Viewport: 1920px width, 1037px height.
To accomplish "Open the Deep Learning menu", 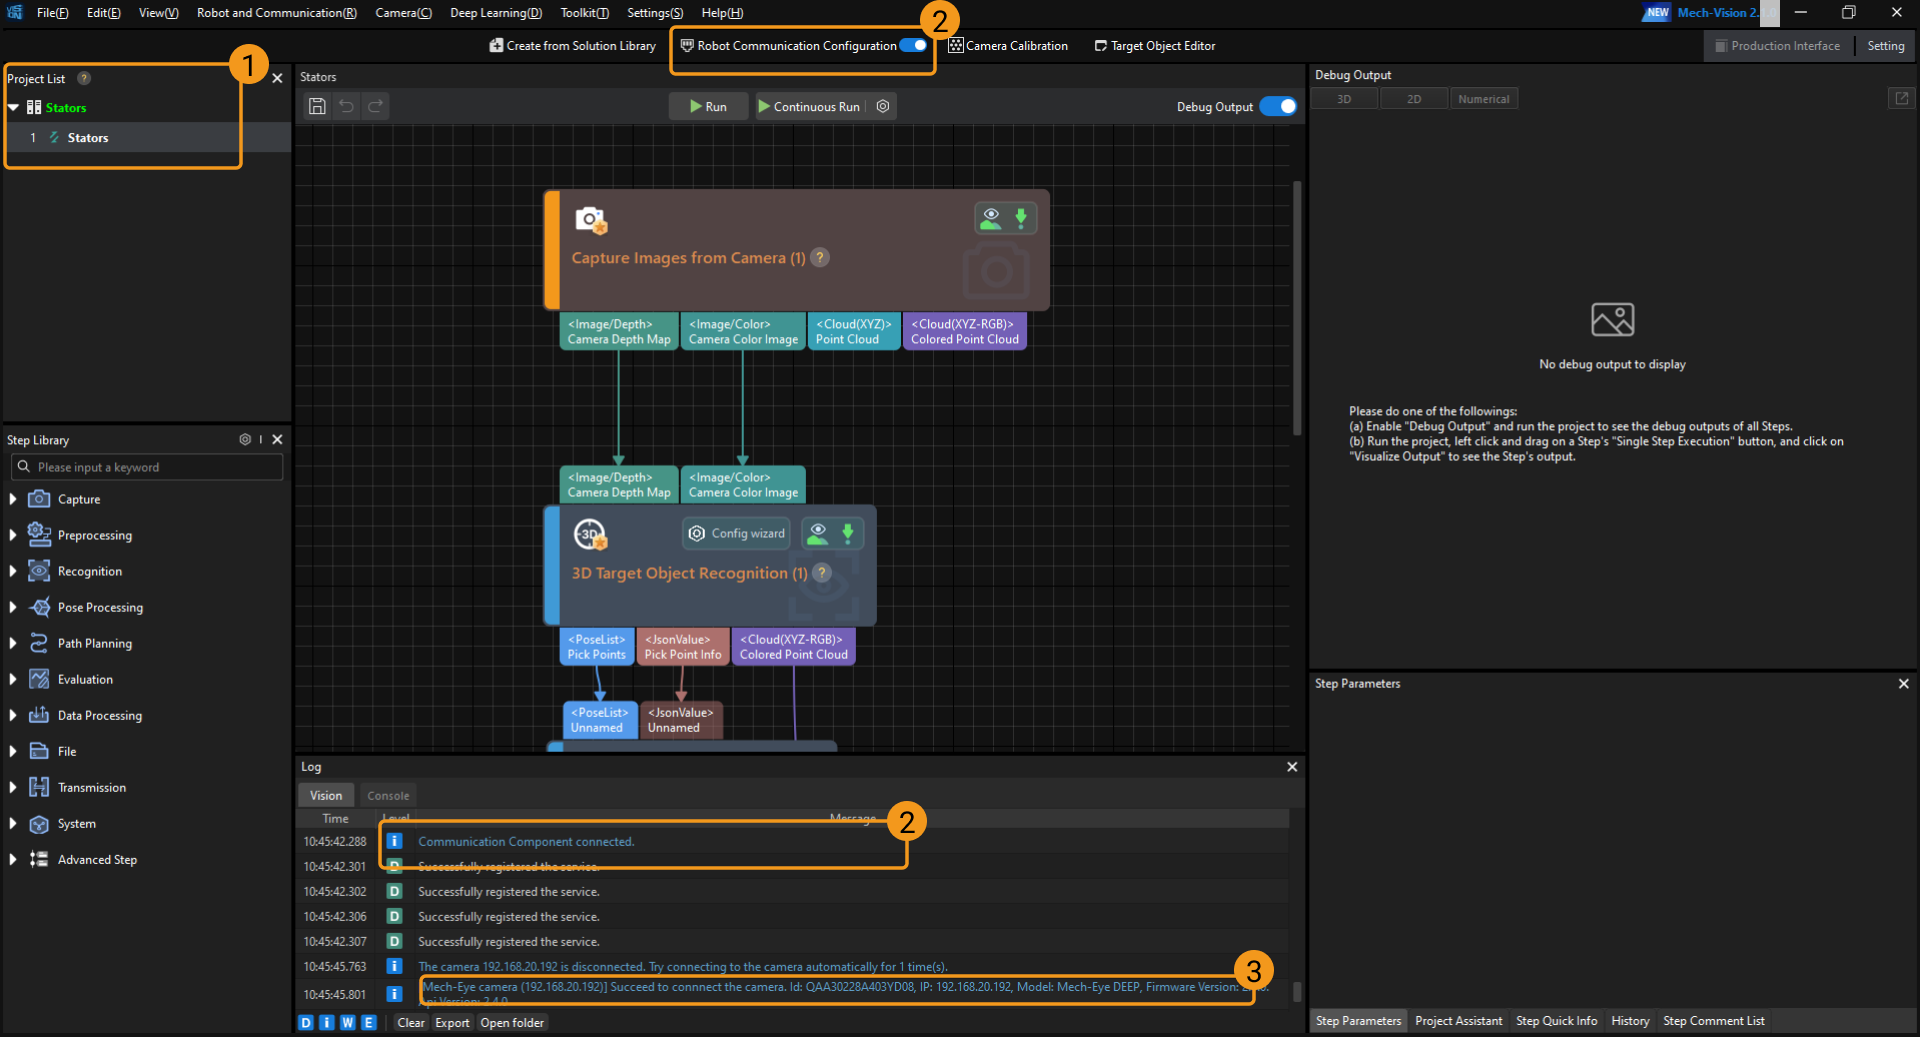I will pos(495,13).
